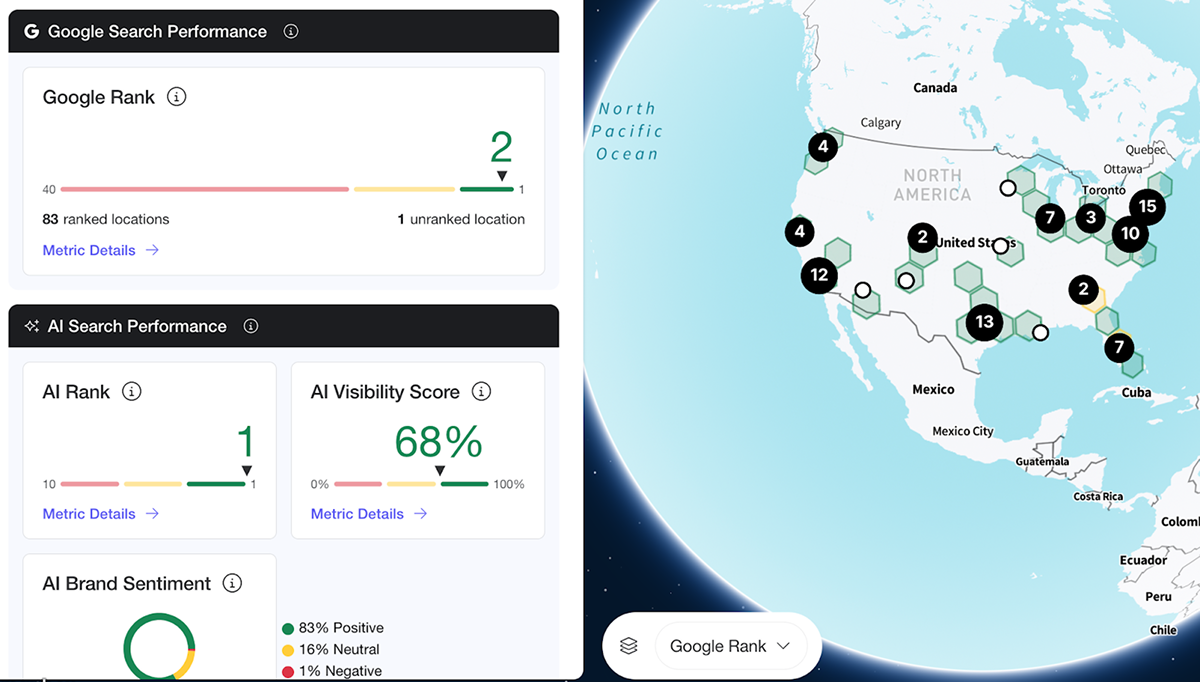
Task: Select the map cluster labeled 13
Action: tap(985, 321)
